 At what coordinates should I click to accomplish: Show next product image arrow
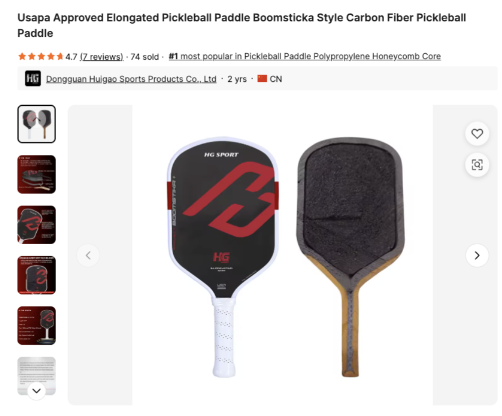tap(477, 255)
